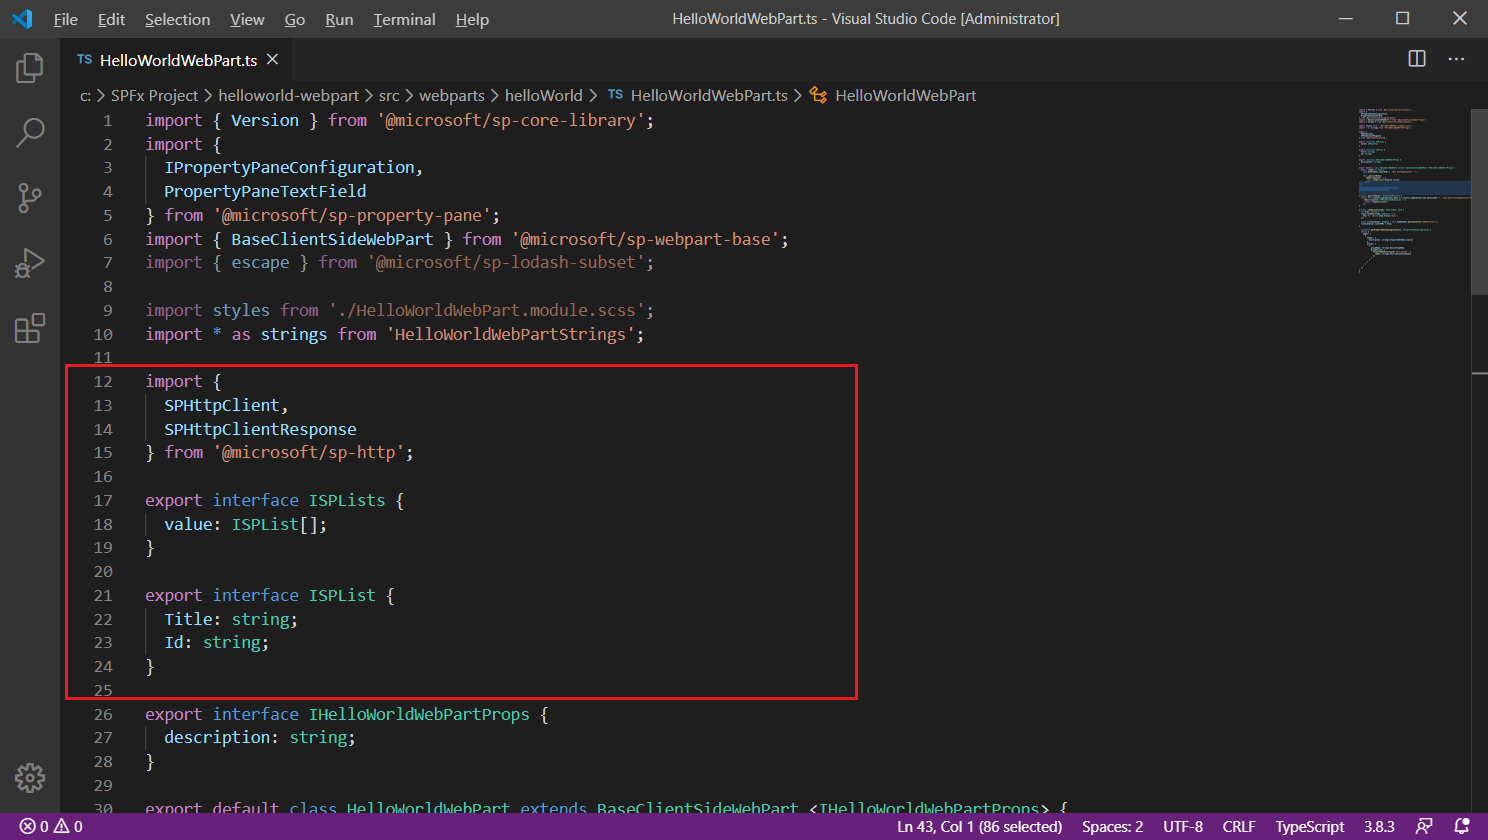Close the HelloWorldWebPart.ts tab
Viewport: 1488px width, 840px height.
pyautogui.click(x=272, y=60)
